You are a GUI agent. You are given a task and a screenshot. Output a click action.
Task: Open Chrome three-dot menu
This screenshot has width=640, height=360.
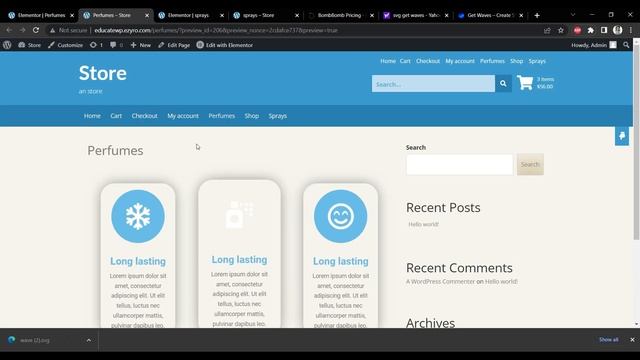click(x=631, y=30)
